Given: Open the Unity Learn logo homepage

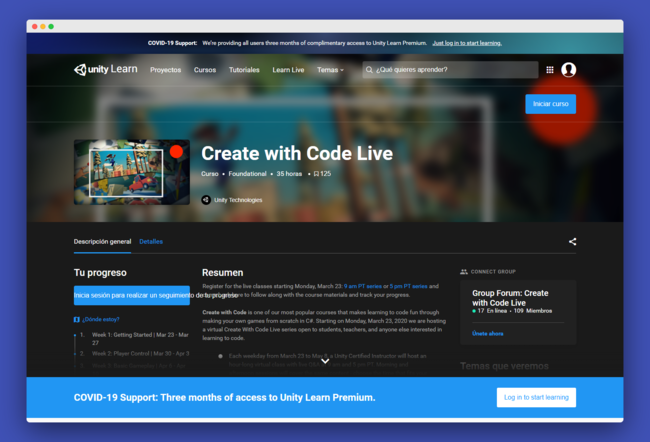Looking at the screenshot, I should point(106,69).
